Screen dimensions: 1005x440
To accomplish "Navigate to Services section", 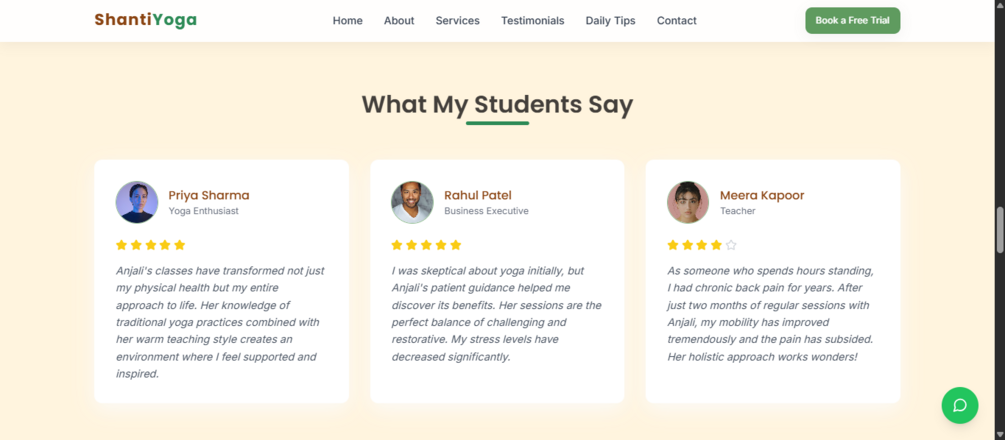I will (457, 21).
